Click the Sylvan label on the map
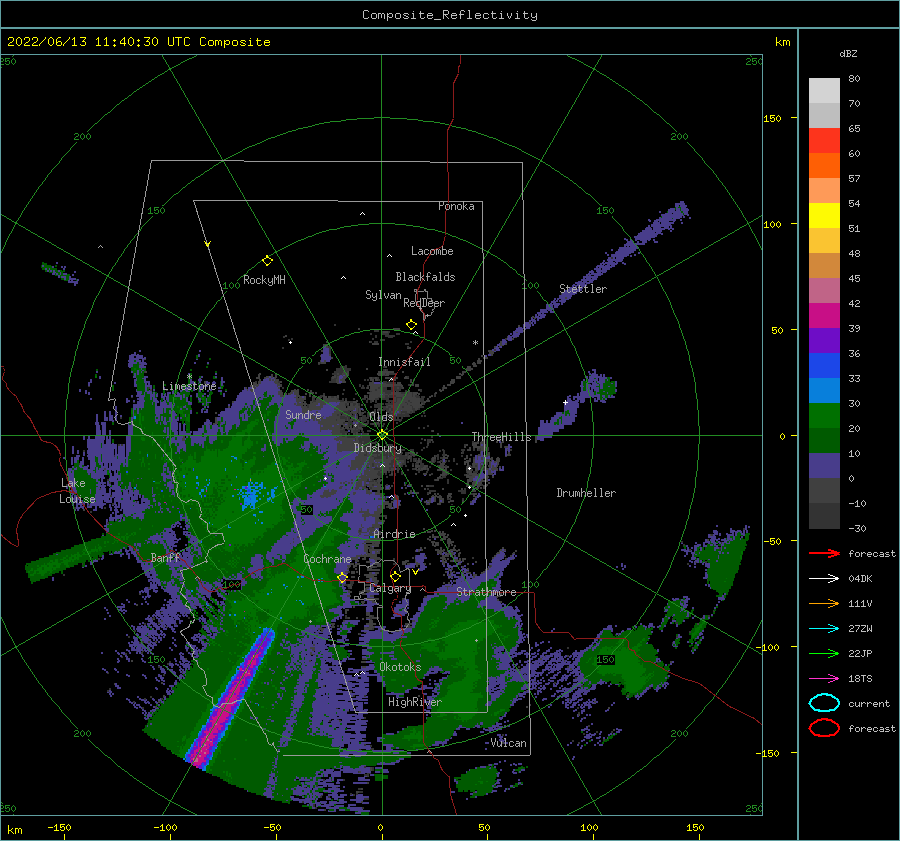900x841 pixels. (383, 295)
